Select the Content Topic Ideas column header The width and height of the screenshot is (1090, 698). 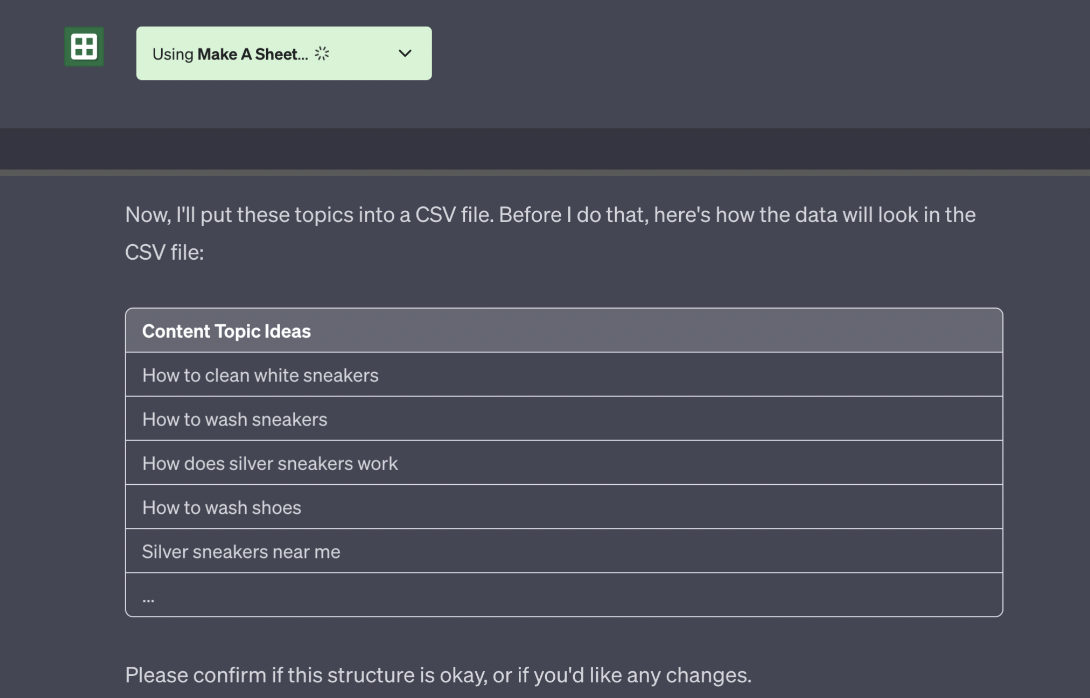coord(226,331)
